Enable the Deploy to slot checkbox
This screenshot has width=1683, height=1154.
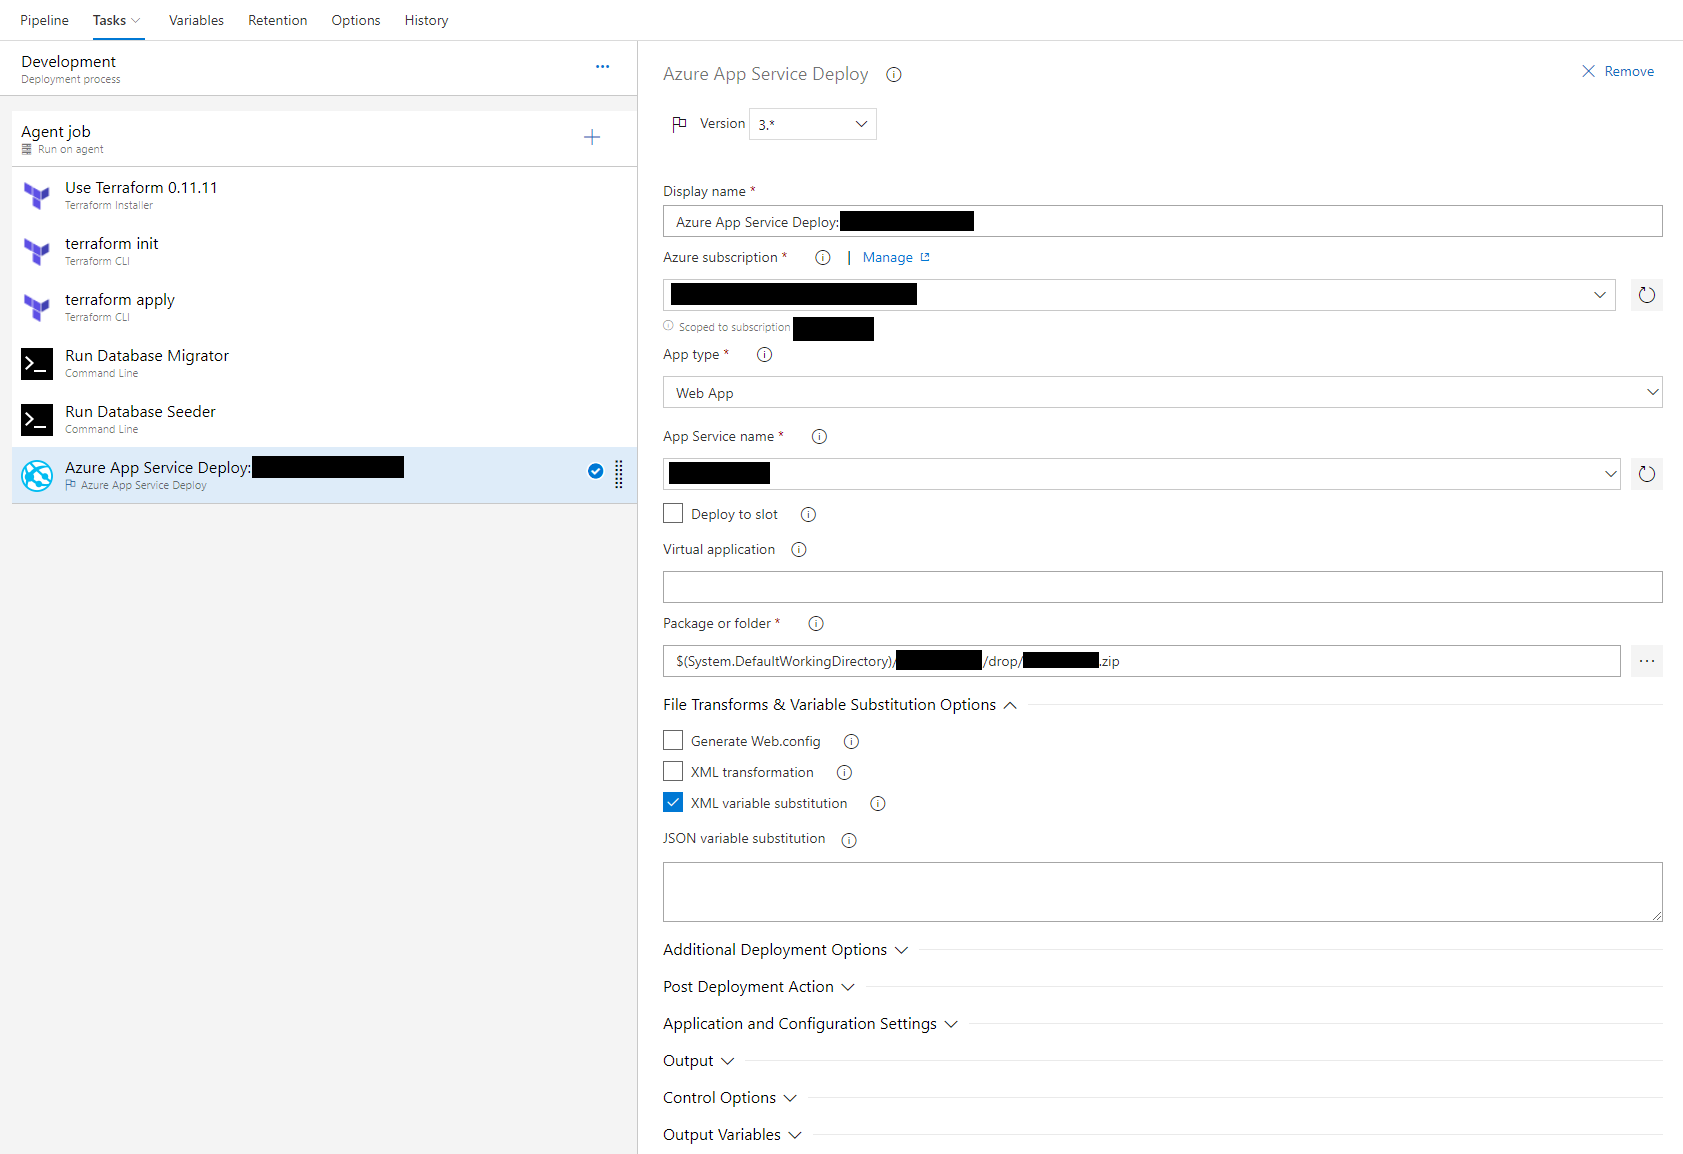pos(673,514)
